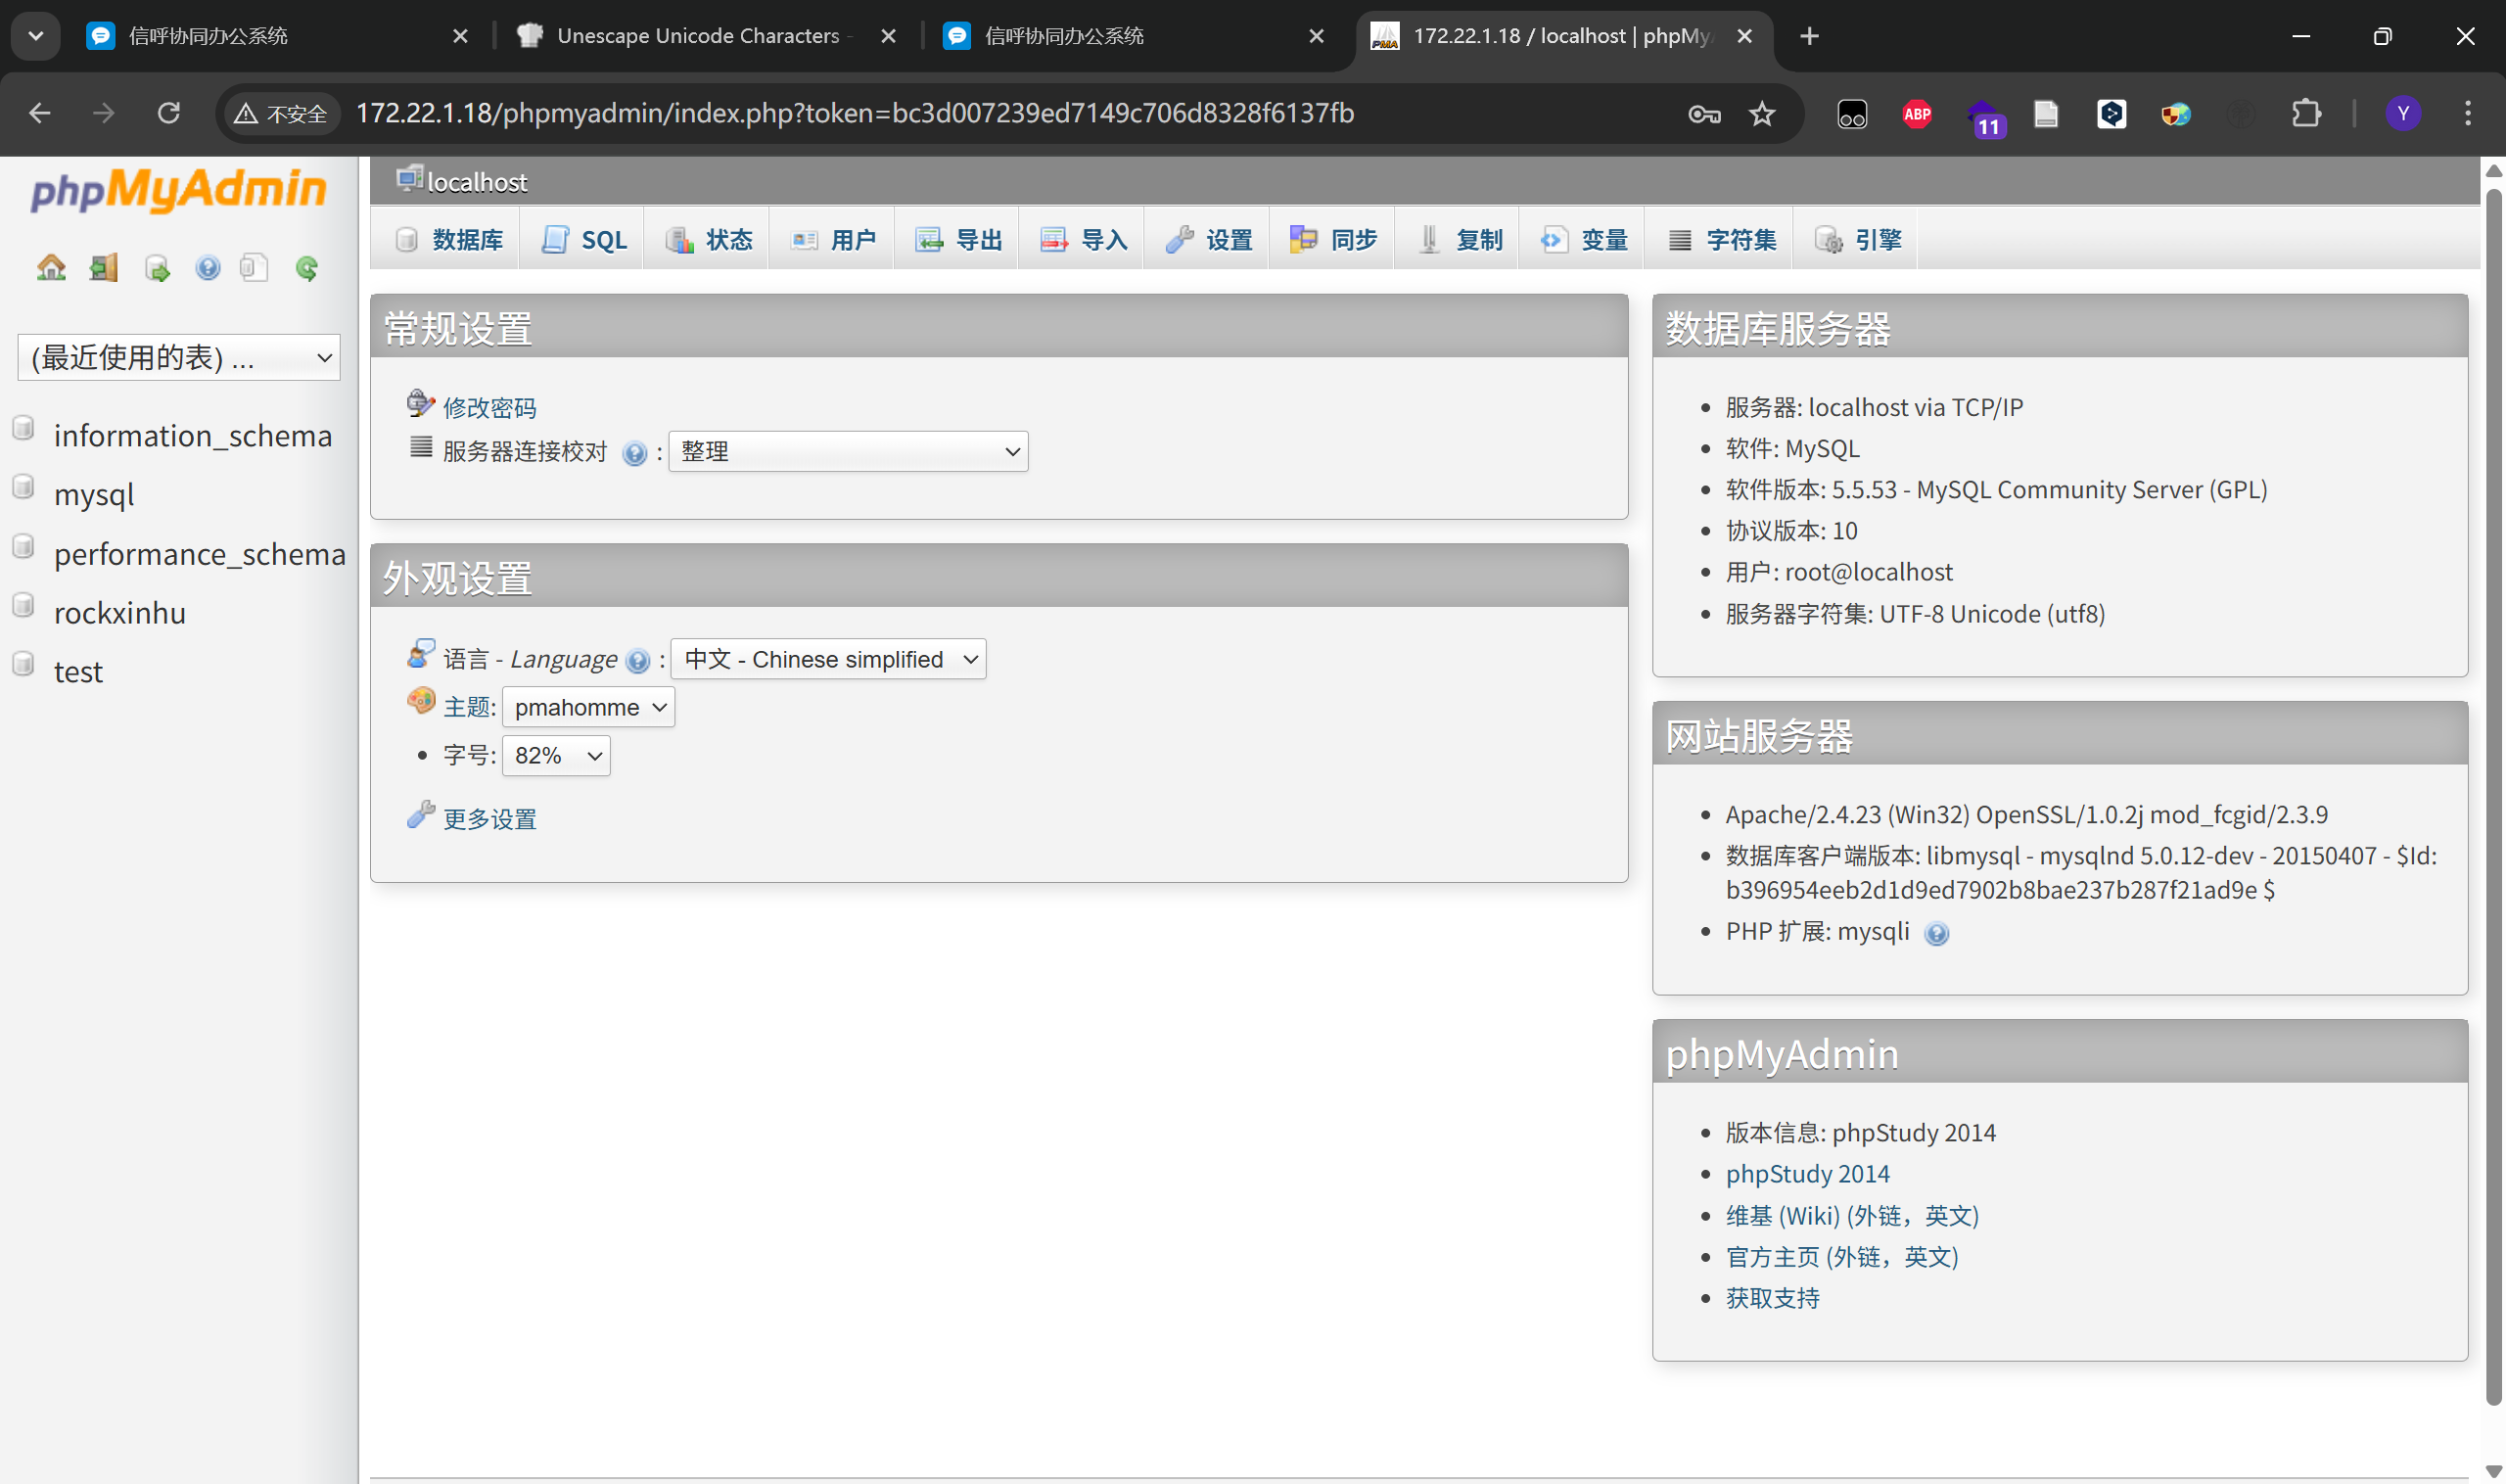Click the 修改密码 change password link
Viewport: 2506px width, 1484px height.
tap(489, 408)
